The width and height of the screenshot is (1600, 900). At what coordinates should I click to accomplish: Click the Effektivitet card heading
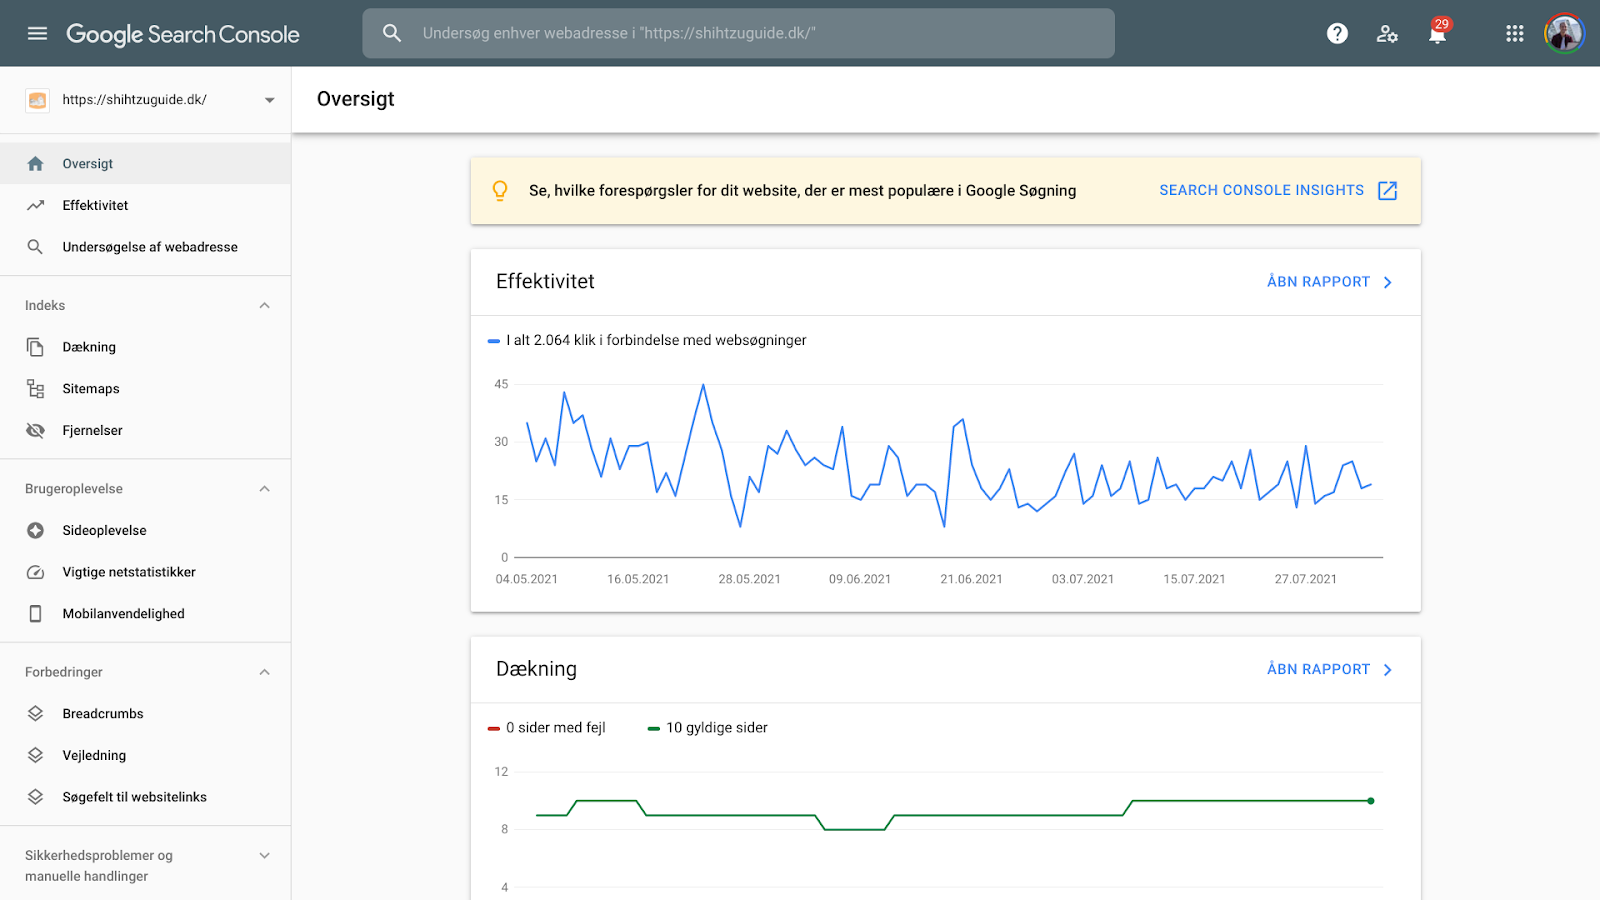(x=545, y=282)
